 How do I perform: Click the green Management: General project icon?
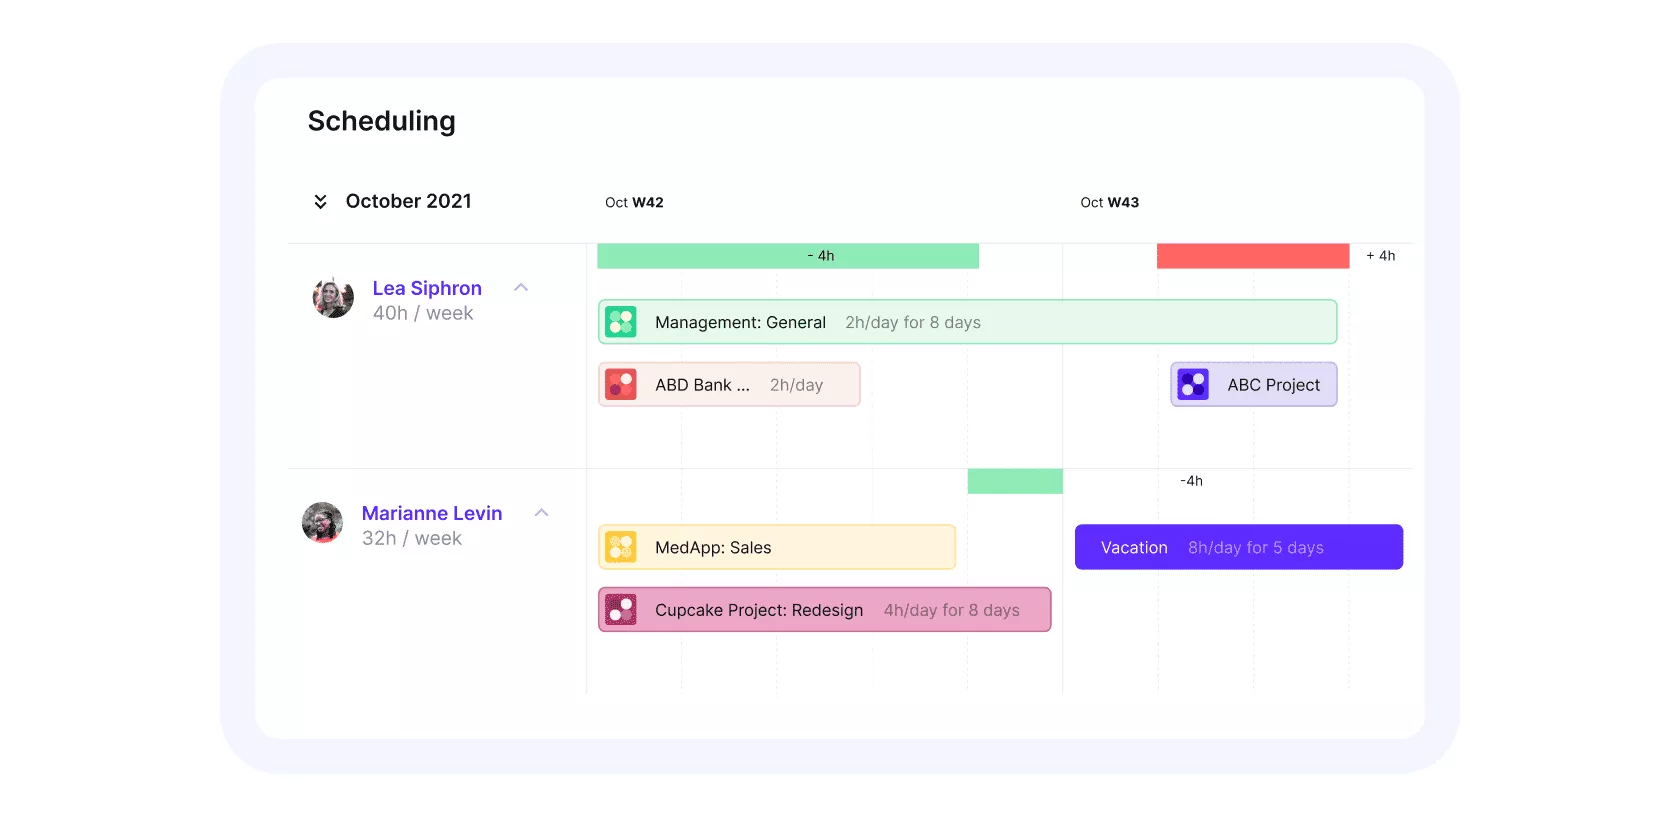(x=621, y=322)
